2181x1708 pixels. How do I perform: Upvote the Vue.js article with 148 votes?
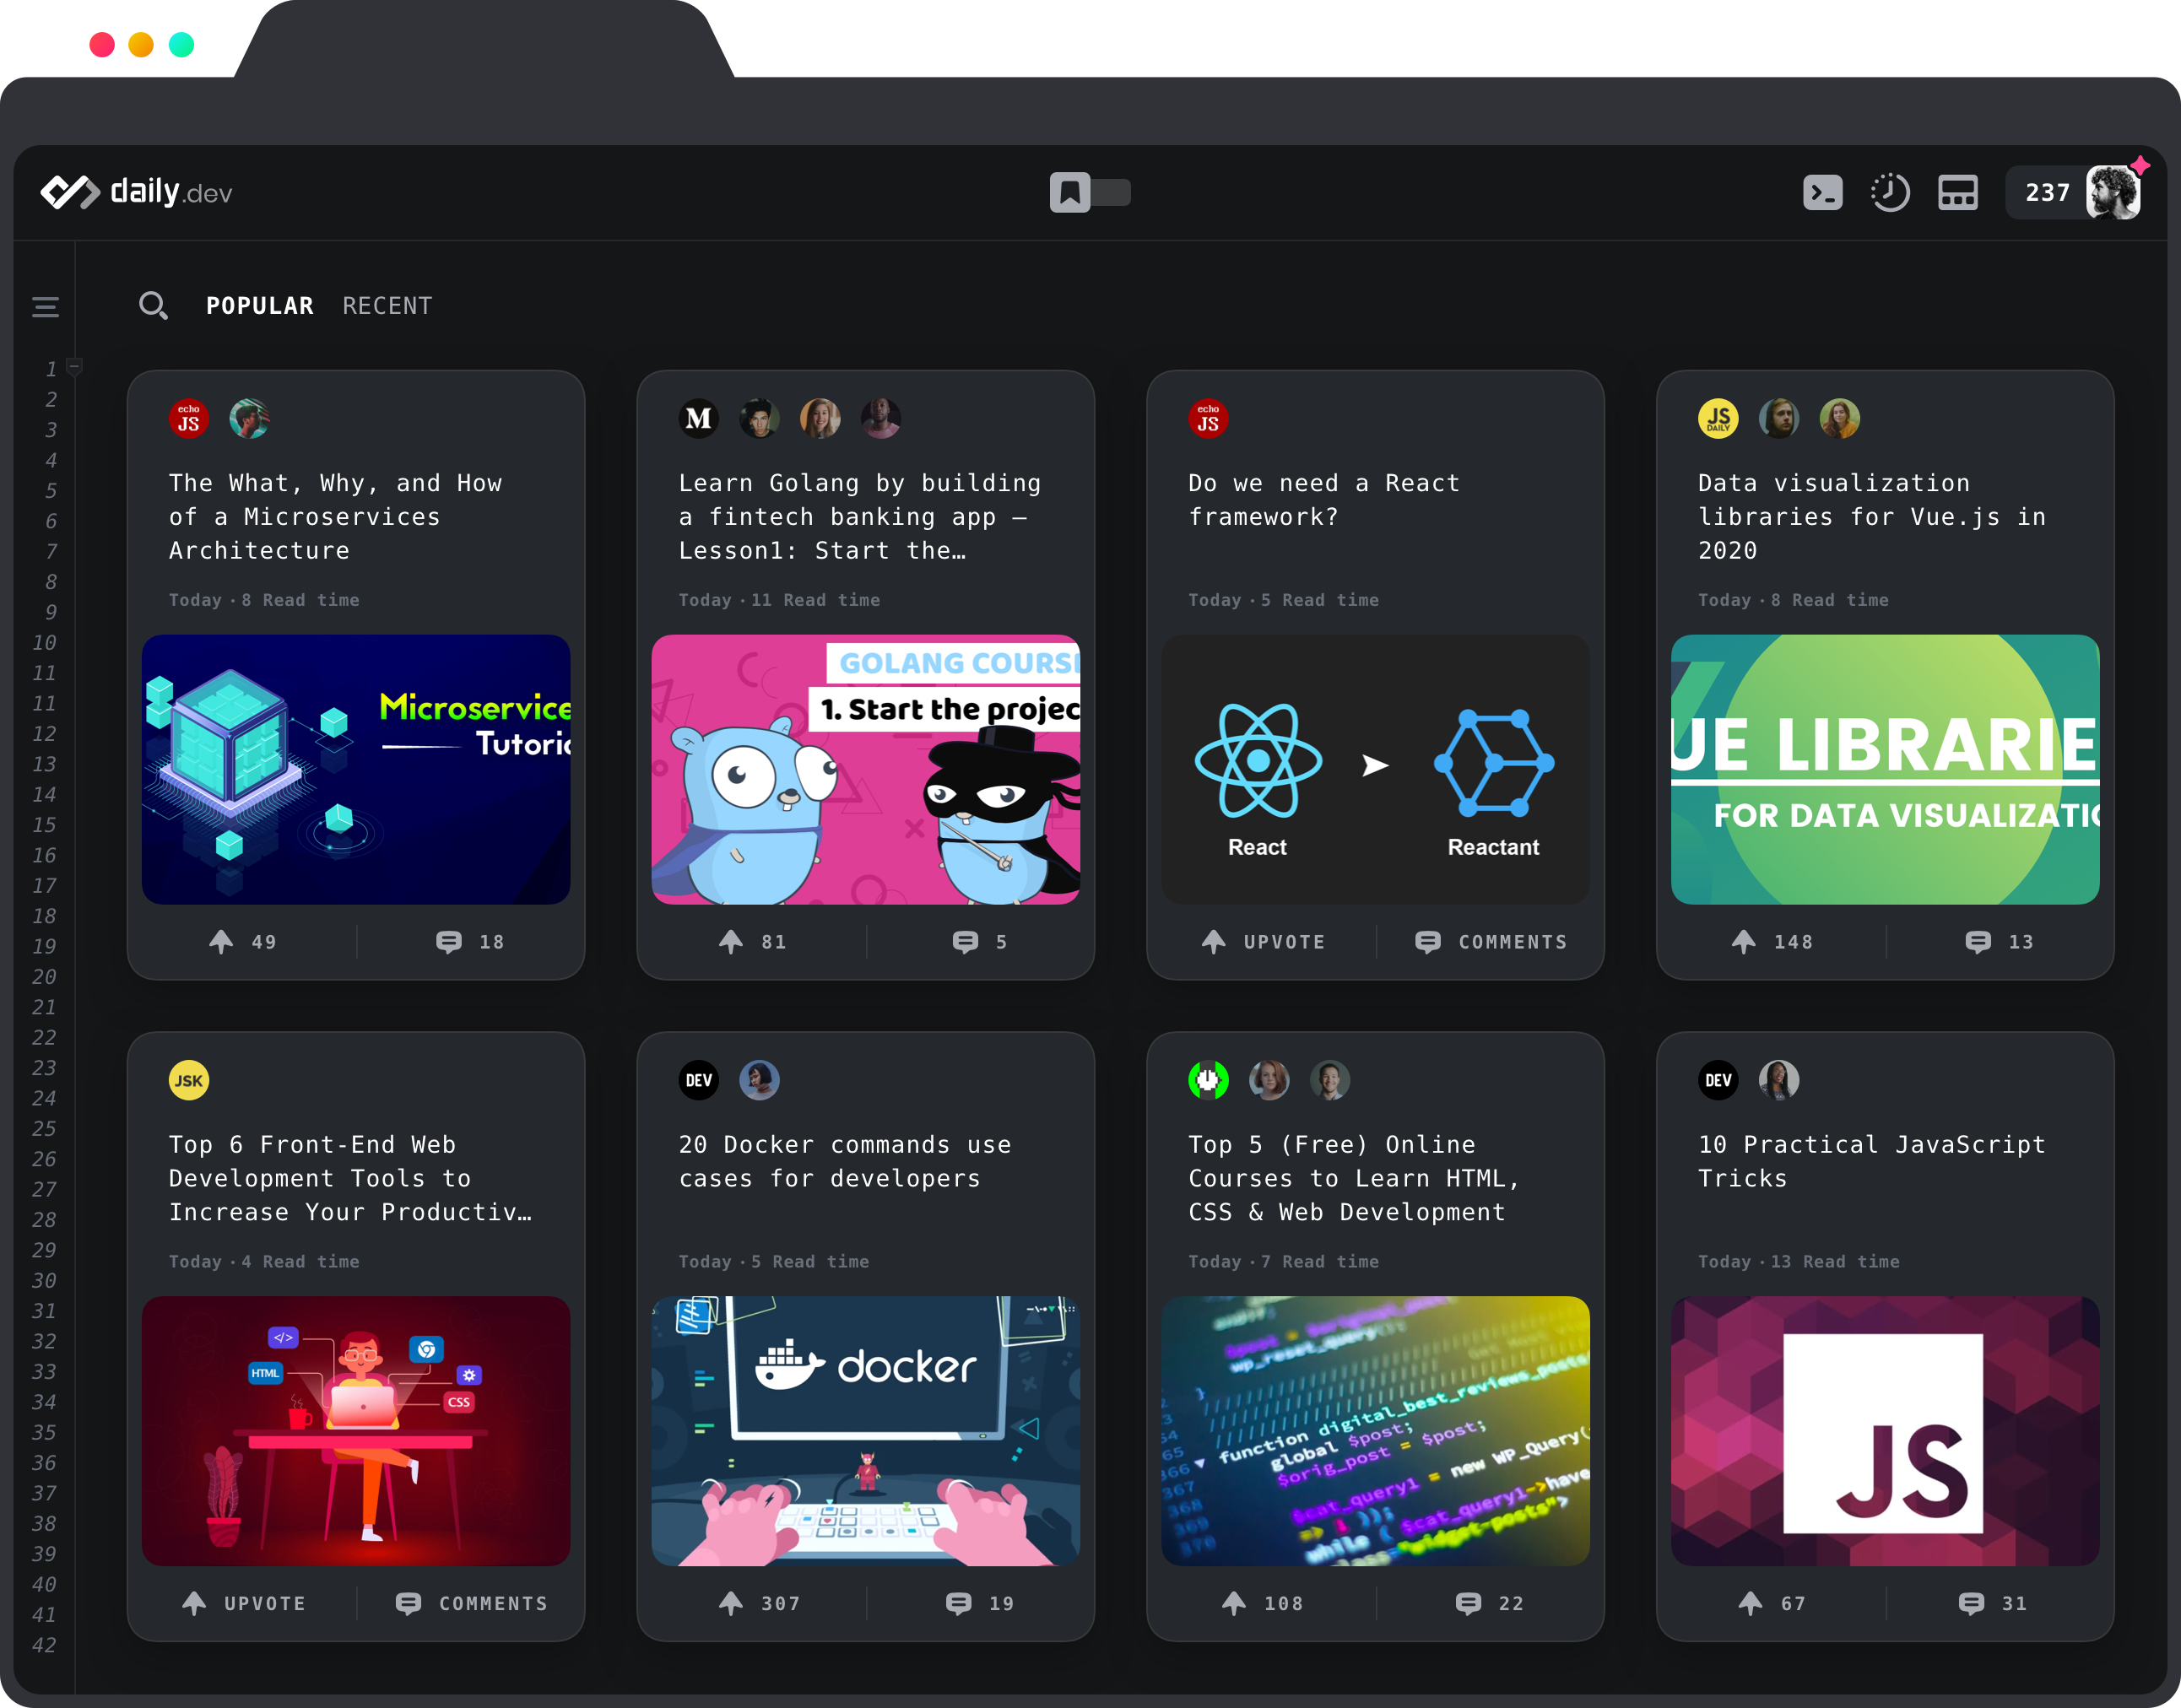click(x=1772, y=942)
